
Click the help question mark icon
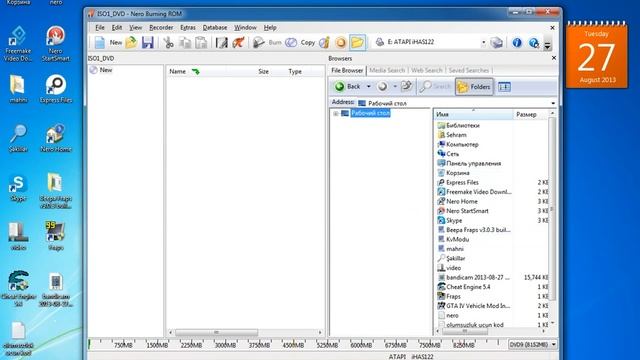point(533,42)
